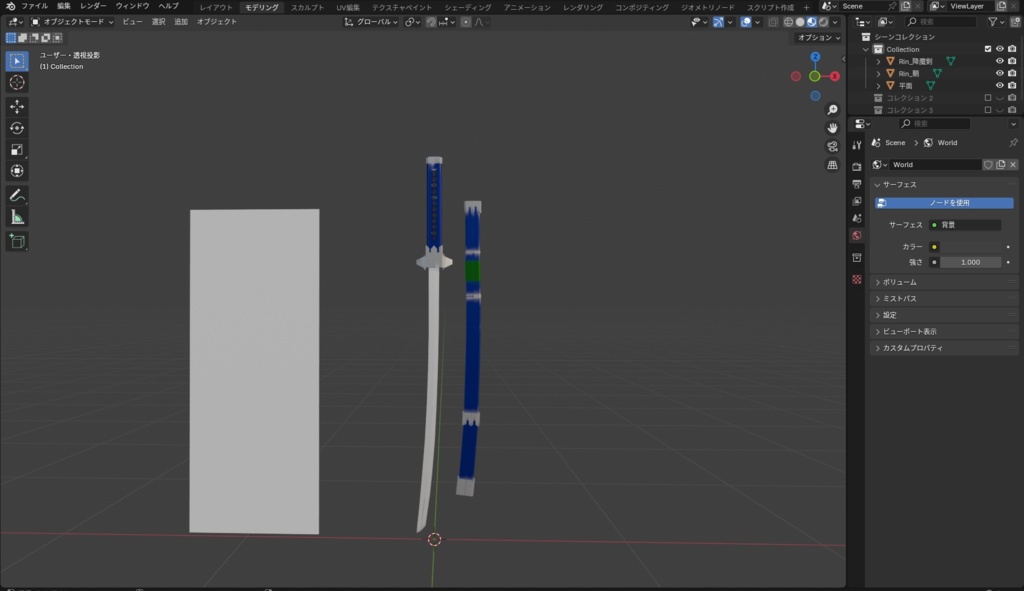Click the new World datablock copy icon

tap(1000, 165)
